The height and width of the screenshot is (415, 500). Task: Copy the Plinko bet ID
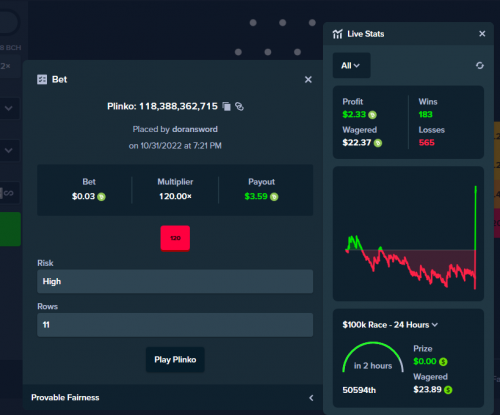227,106
